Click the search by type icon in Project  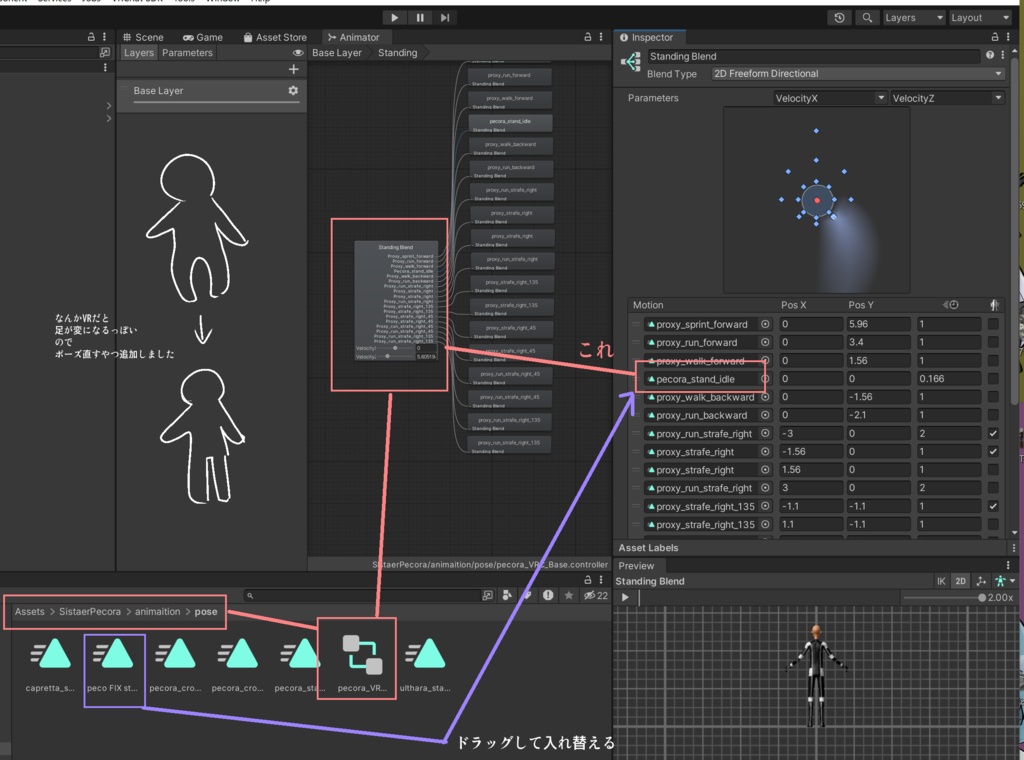pyautogui.click(x=507, y=595)
